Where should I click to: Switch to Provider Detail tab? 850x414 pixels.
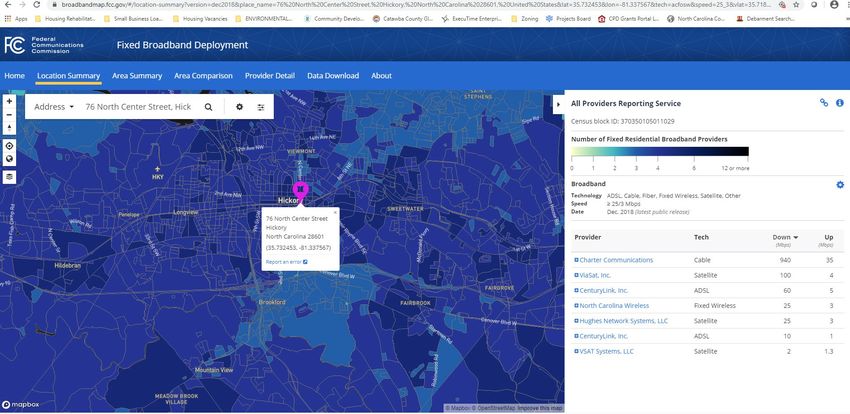tap(270, 76)
